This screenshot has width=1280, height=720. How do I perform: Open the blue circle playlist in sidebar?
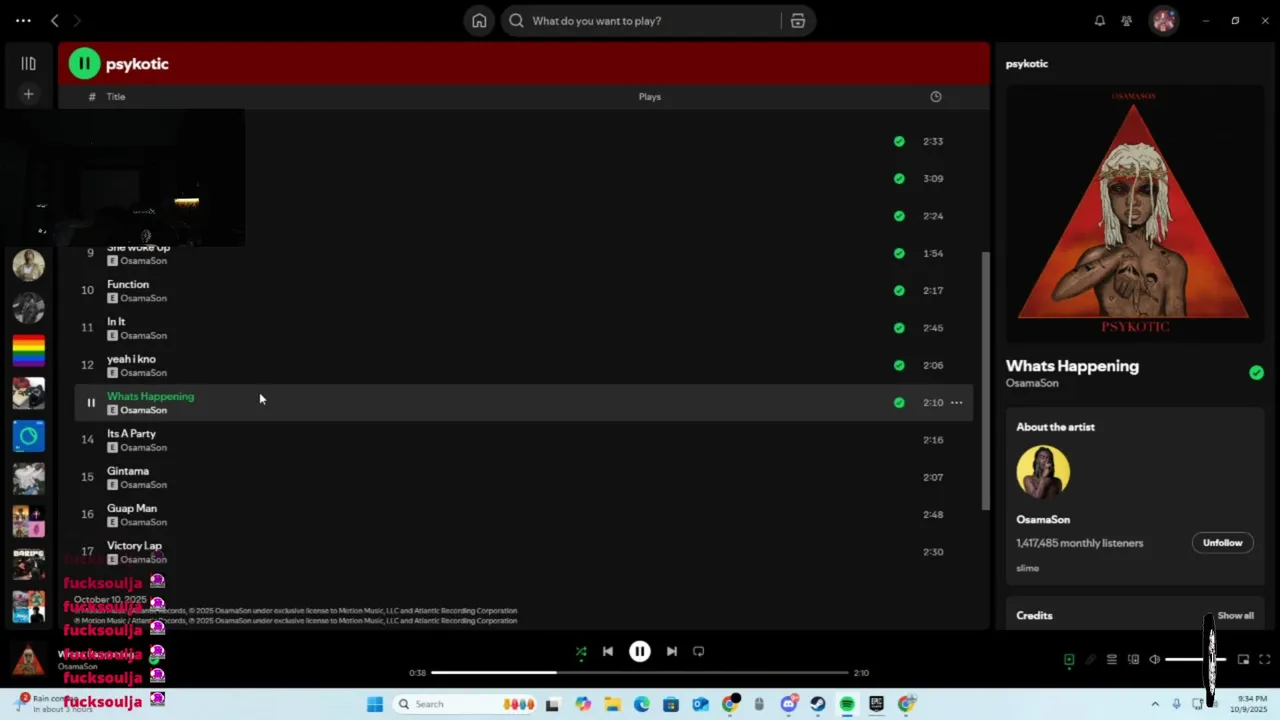29,436
